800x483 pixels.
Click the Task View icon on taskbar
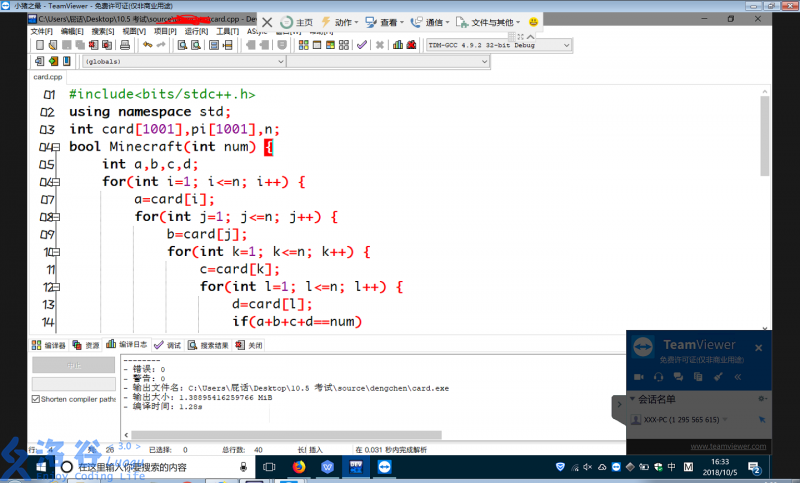point(269,467)
